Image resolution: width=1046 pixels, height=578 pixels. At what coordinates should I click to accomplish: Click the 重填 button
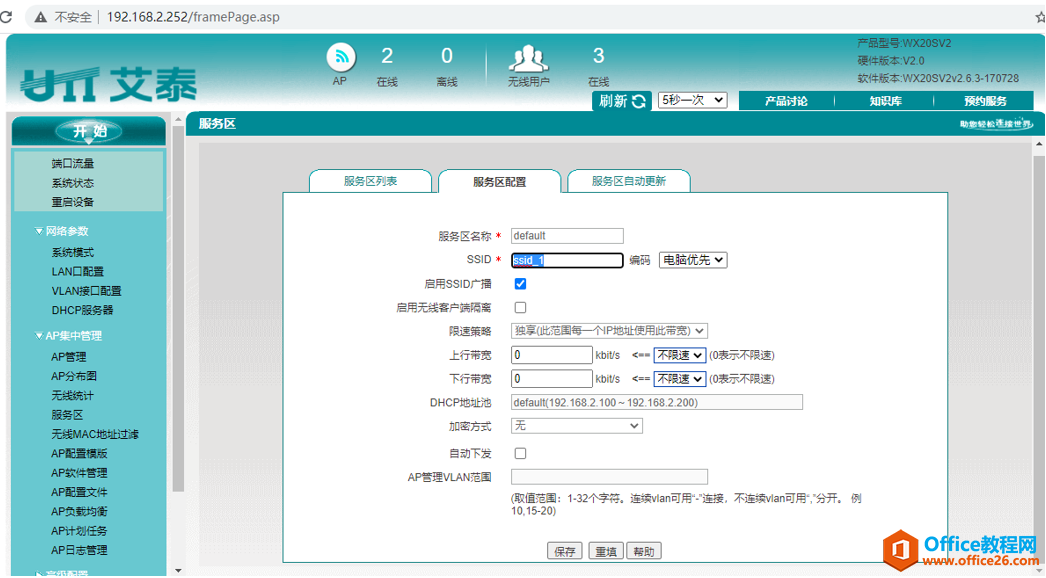[606, 551]
